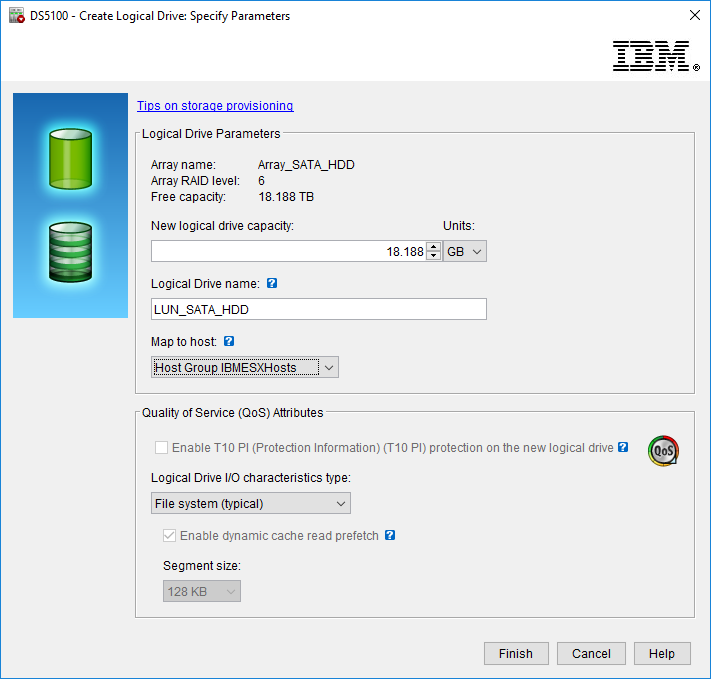Toggle Enable dynamic cache read prefetch checkbox
Image resolution: width=711 pixels, height=679 pixels.
click(170, 536)
